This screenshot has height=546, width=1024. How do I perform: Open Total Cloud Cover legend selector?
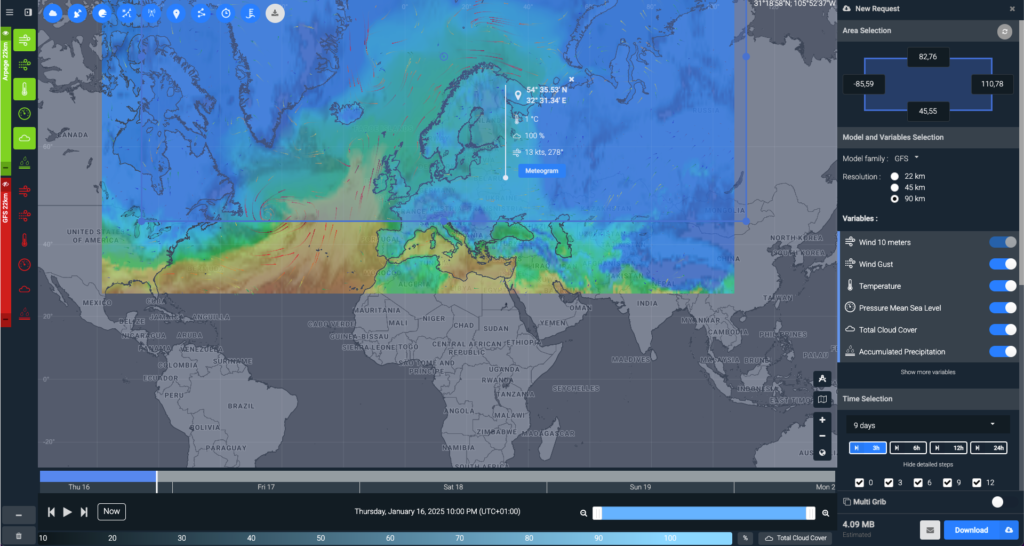click(795, 539)
